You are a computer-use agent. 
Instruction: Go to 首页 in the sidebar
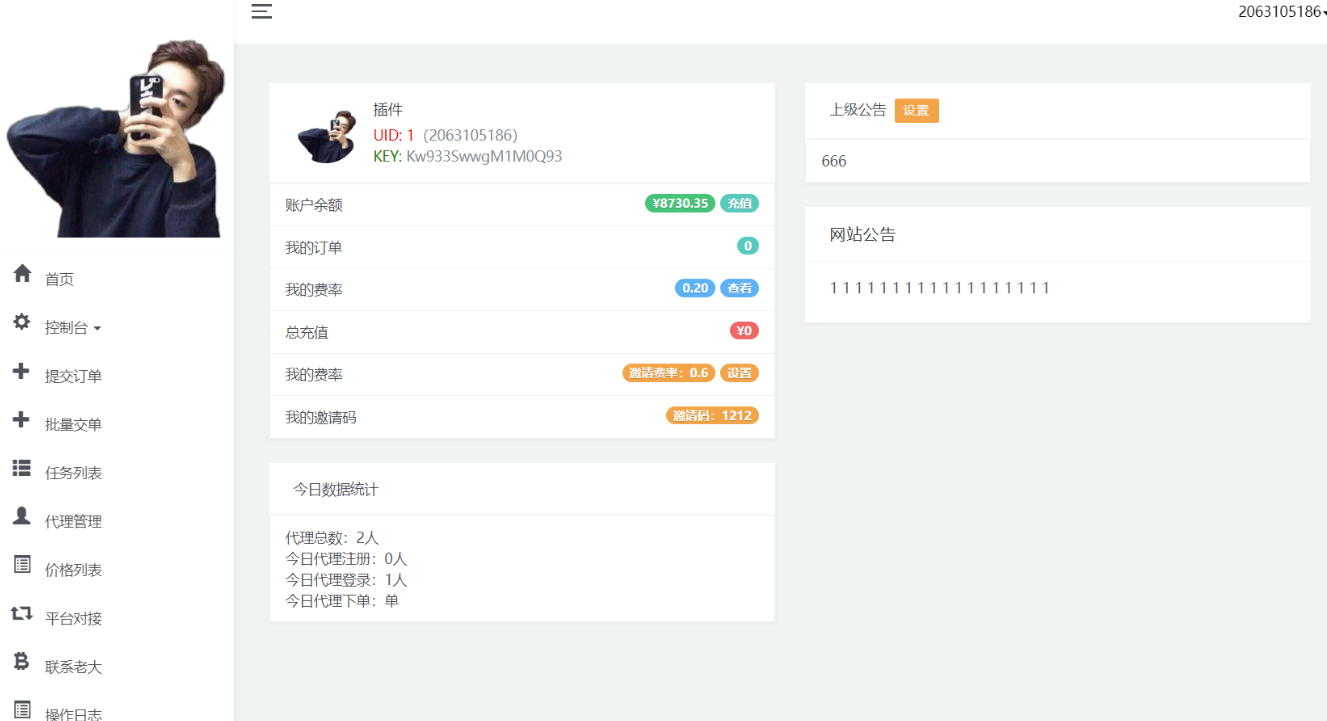[x=59, y=280]
